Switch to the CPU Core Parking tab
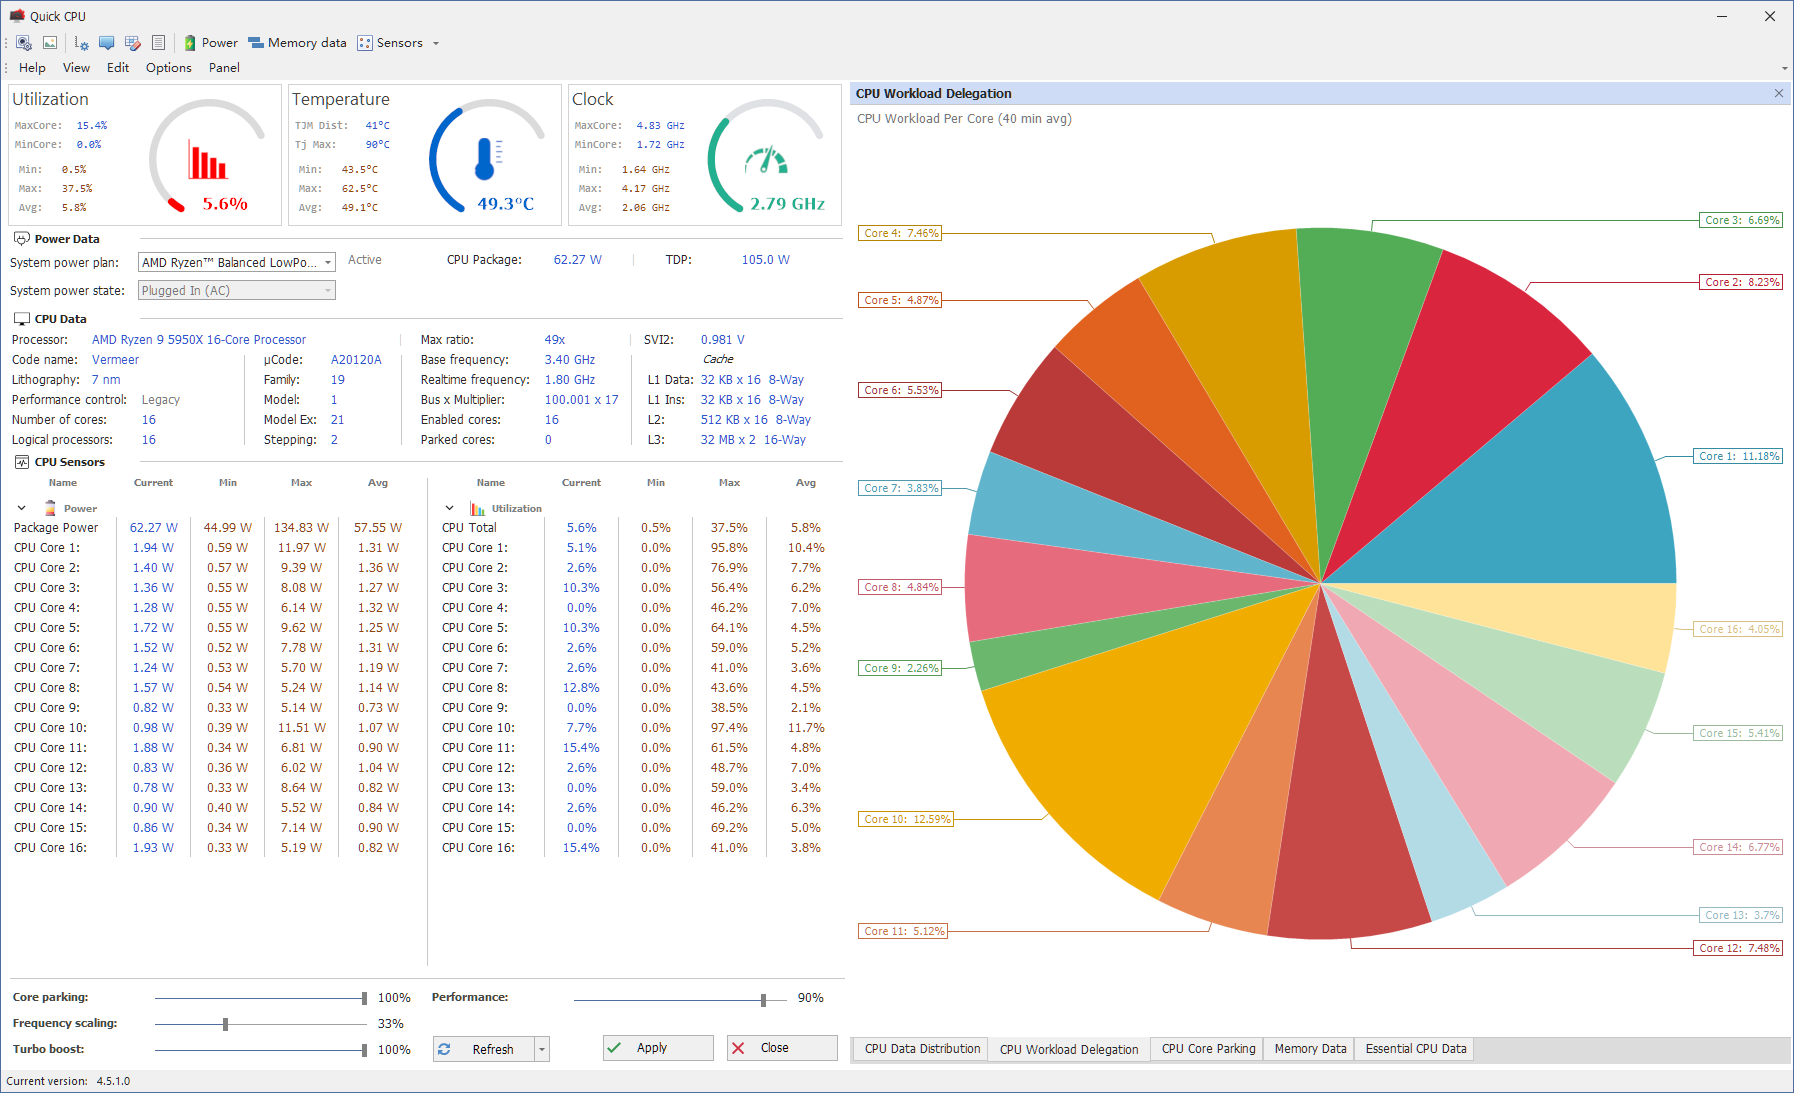1794x1093 pixels. tap(1208, 1049)
